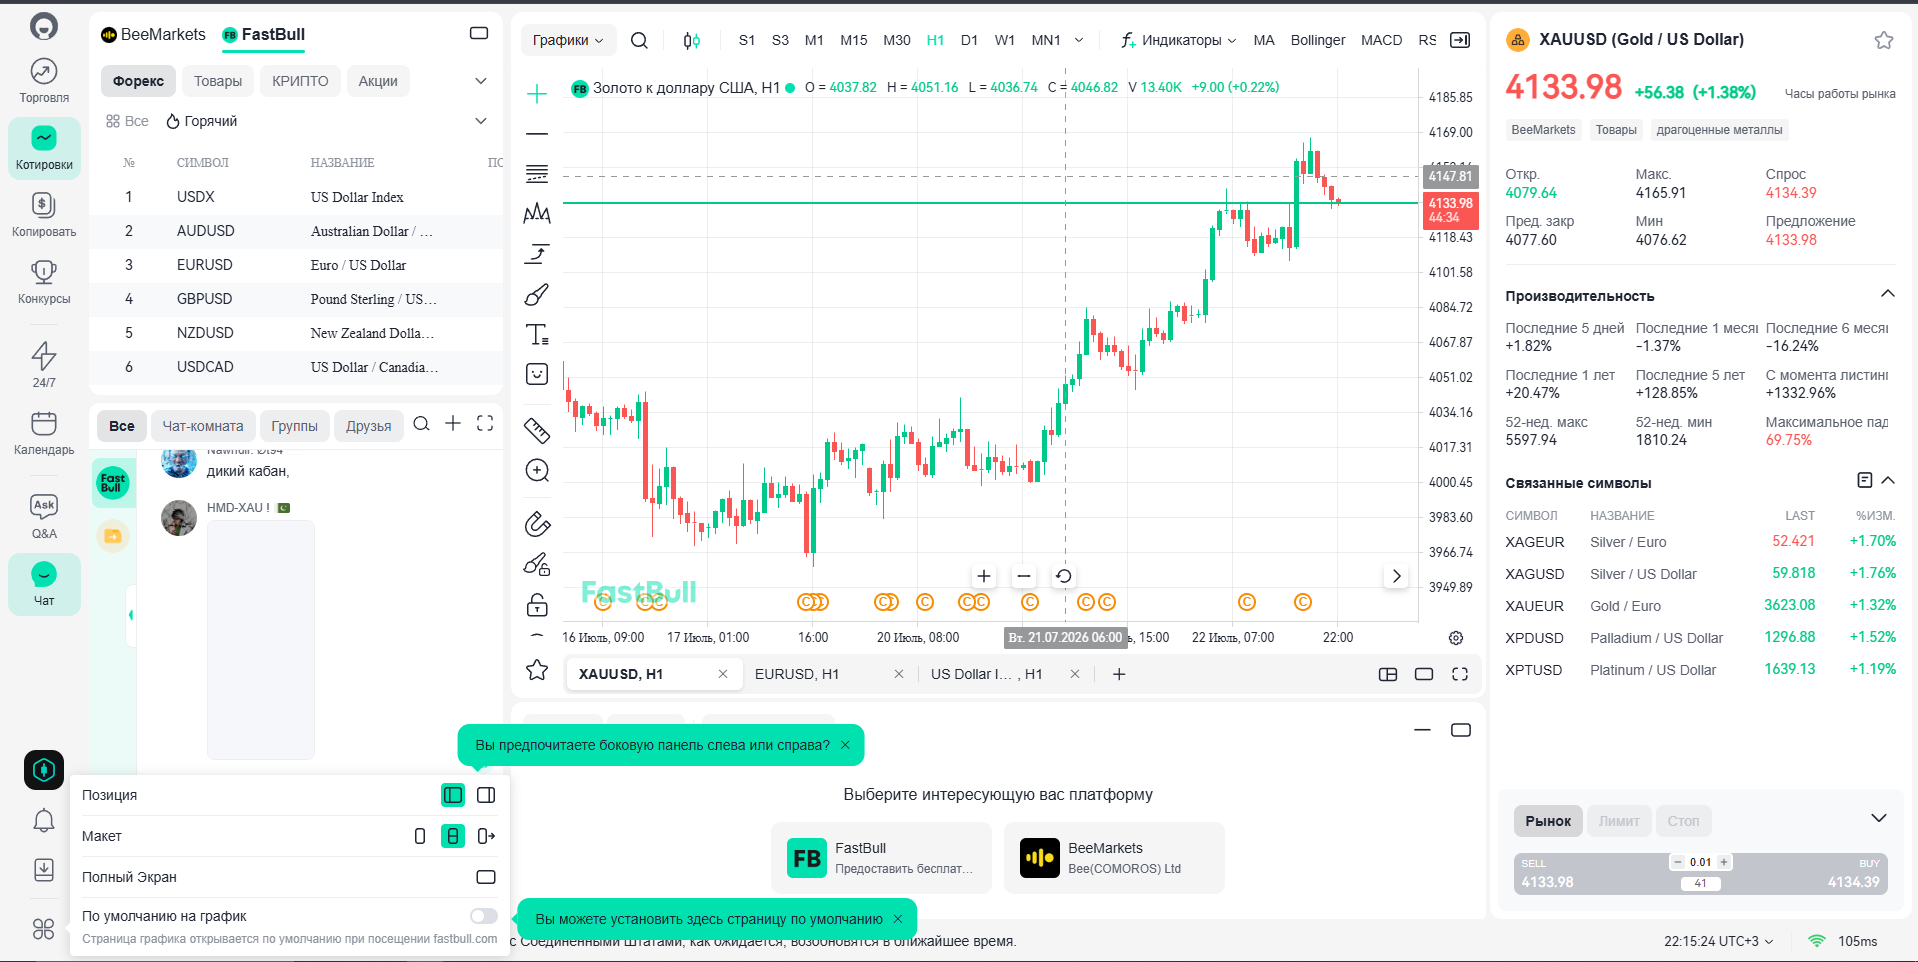Expand the Горячий filter row chevron

(x=481, y=121)
